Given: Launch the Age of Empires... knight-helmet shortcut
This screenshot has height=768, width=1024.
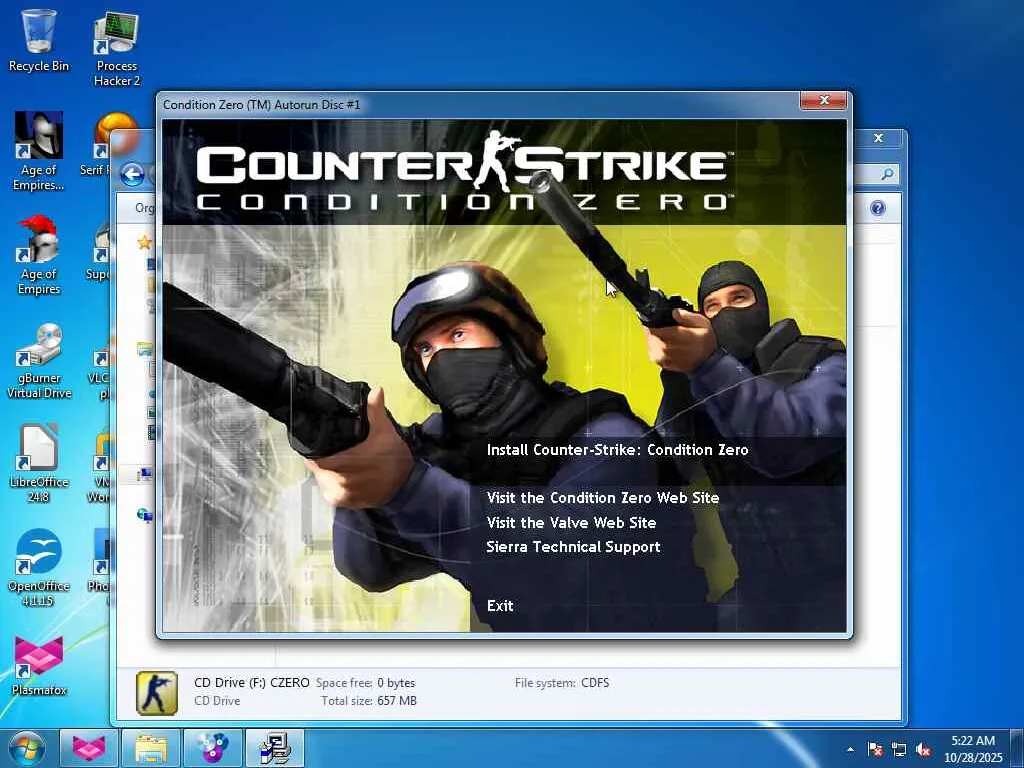Looking at the screenshot, I should pos(39,152).
